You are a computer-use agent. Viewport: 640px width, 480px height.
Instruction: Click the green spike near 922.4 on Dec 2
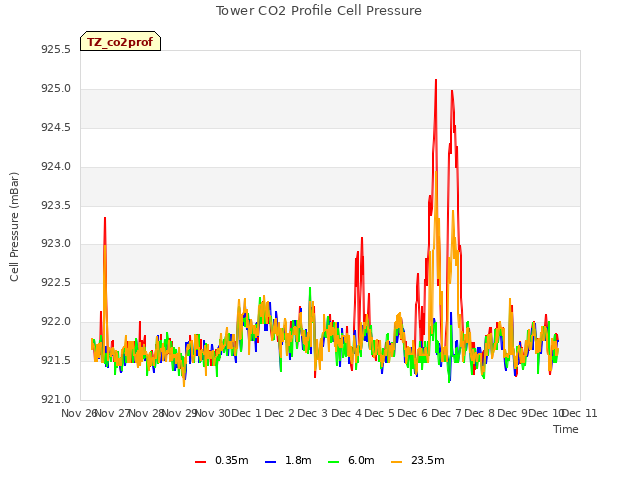coord(310,288)
